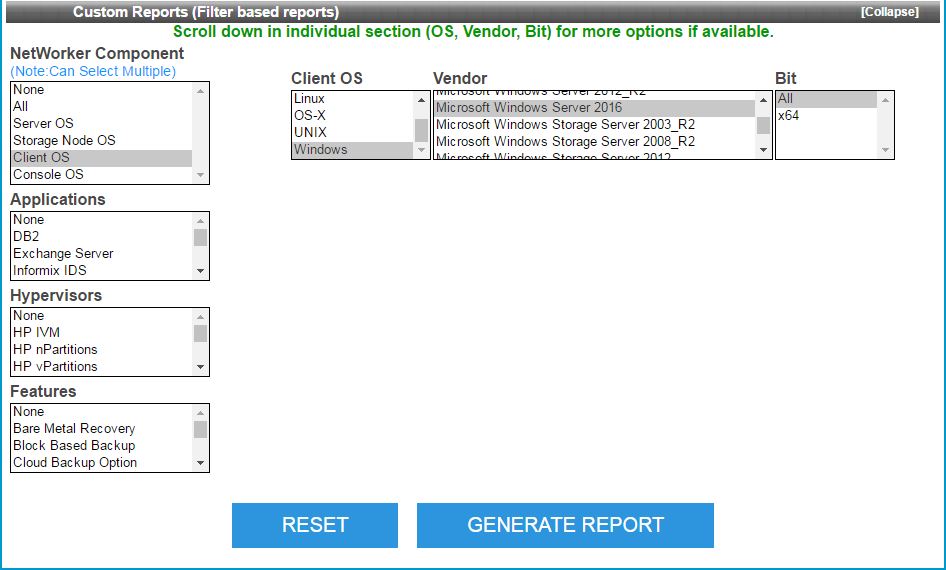The image size is (946, 570).
Task: Select x64 in Bit list
Action: [827, 115]
